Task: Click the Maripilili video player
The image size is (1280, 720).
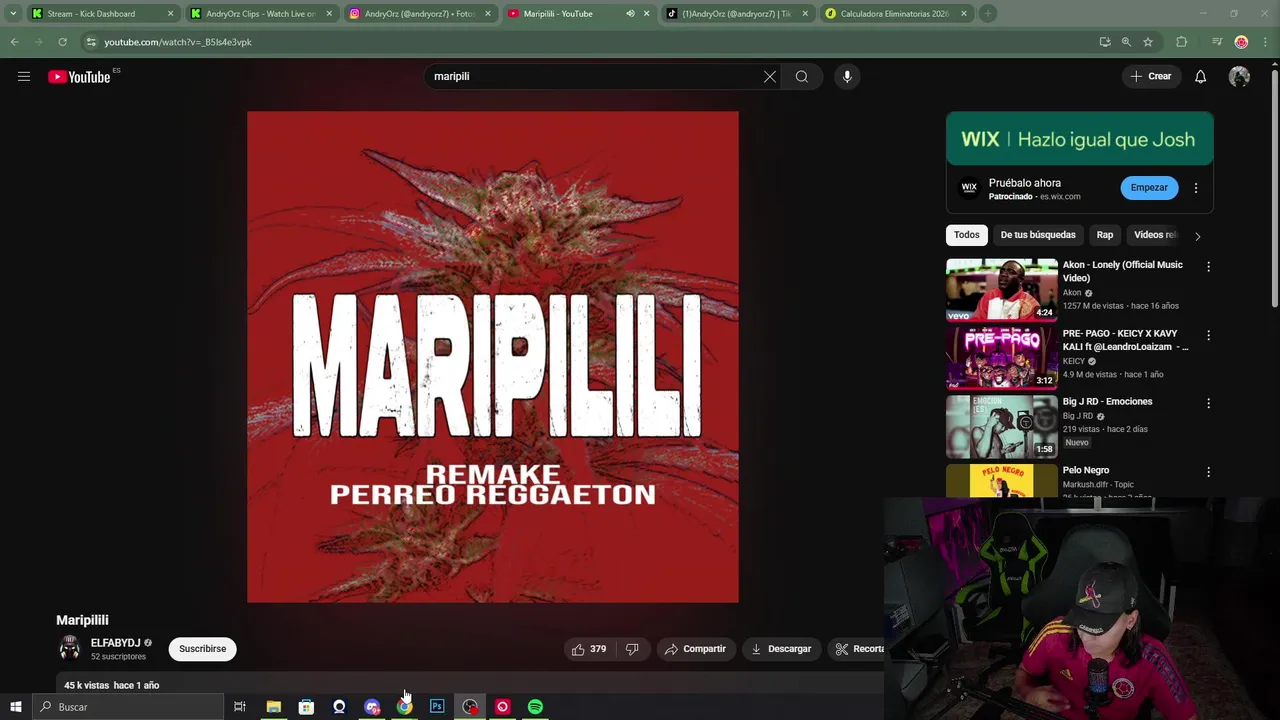Action: [493, 357]
